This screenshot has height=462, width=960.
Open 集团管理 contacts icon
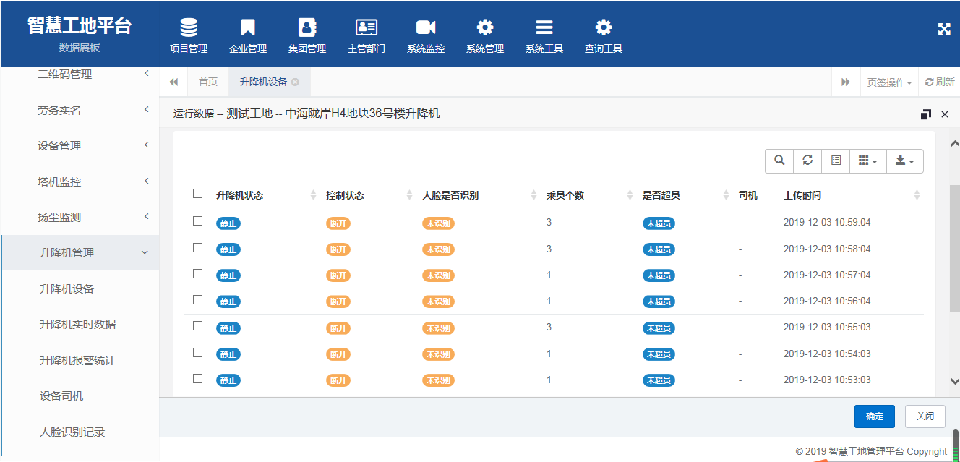click(x=307, y=28)
